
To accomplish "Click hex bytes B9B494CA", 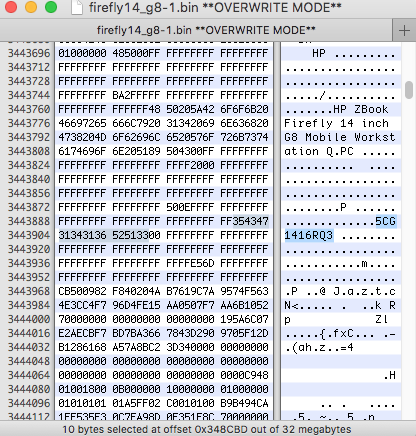I will 244,403.
